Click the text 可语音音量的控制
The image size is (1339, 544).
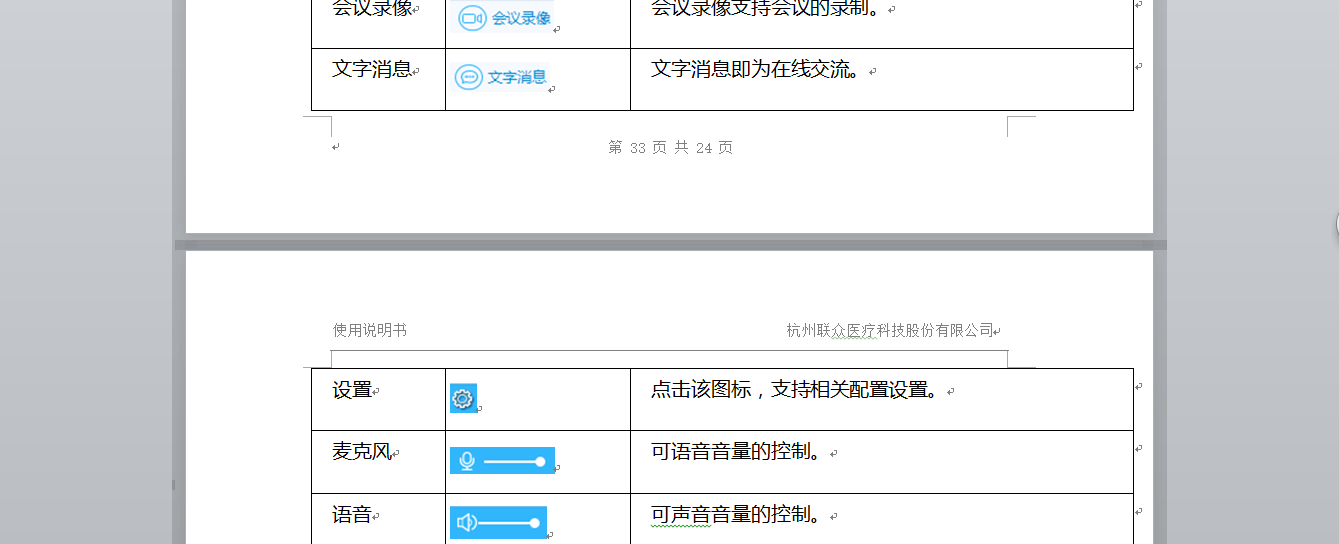(736, 452)
